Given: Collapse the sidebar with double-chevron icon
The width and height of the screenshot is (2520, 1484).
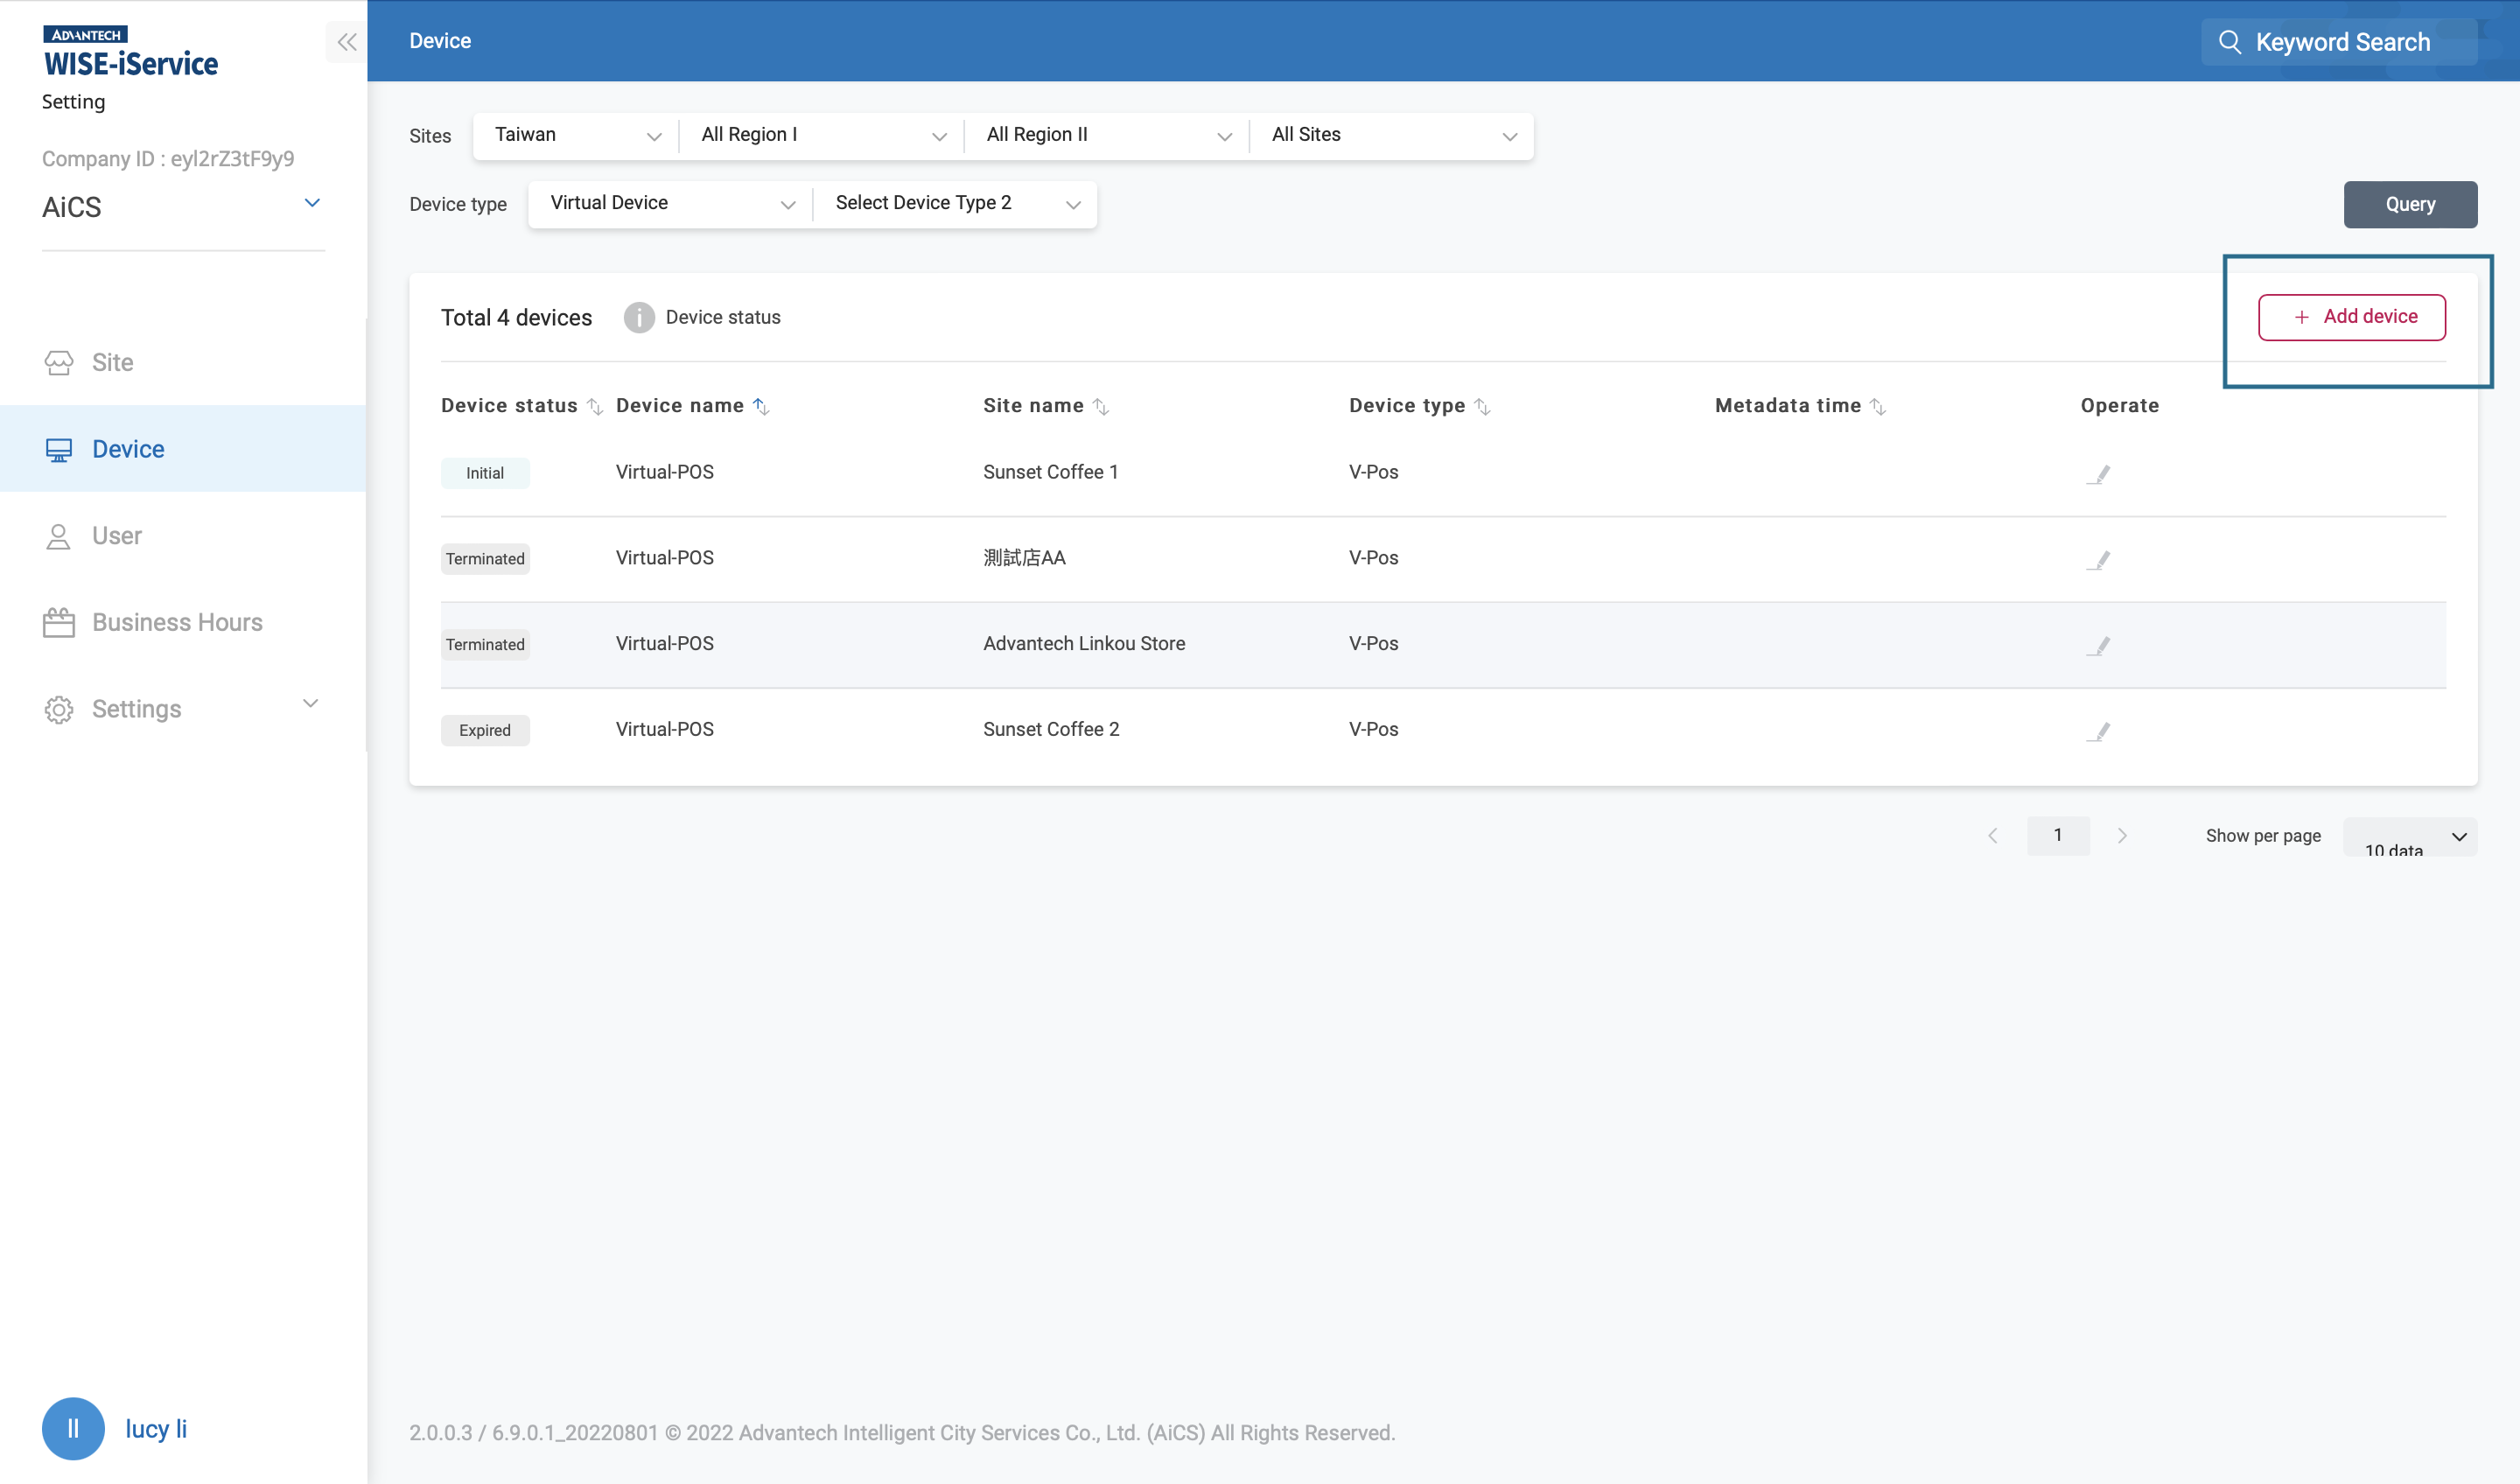Looking at the screenshot, I should pos(346,42).
